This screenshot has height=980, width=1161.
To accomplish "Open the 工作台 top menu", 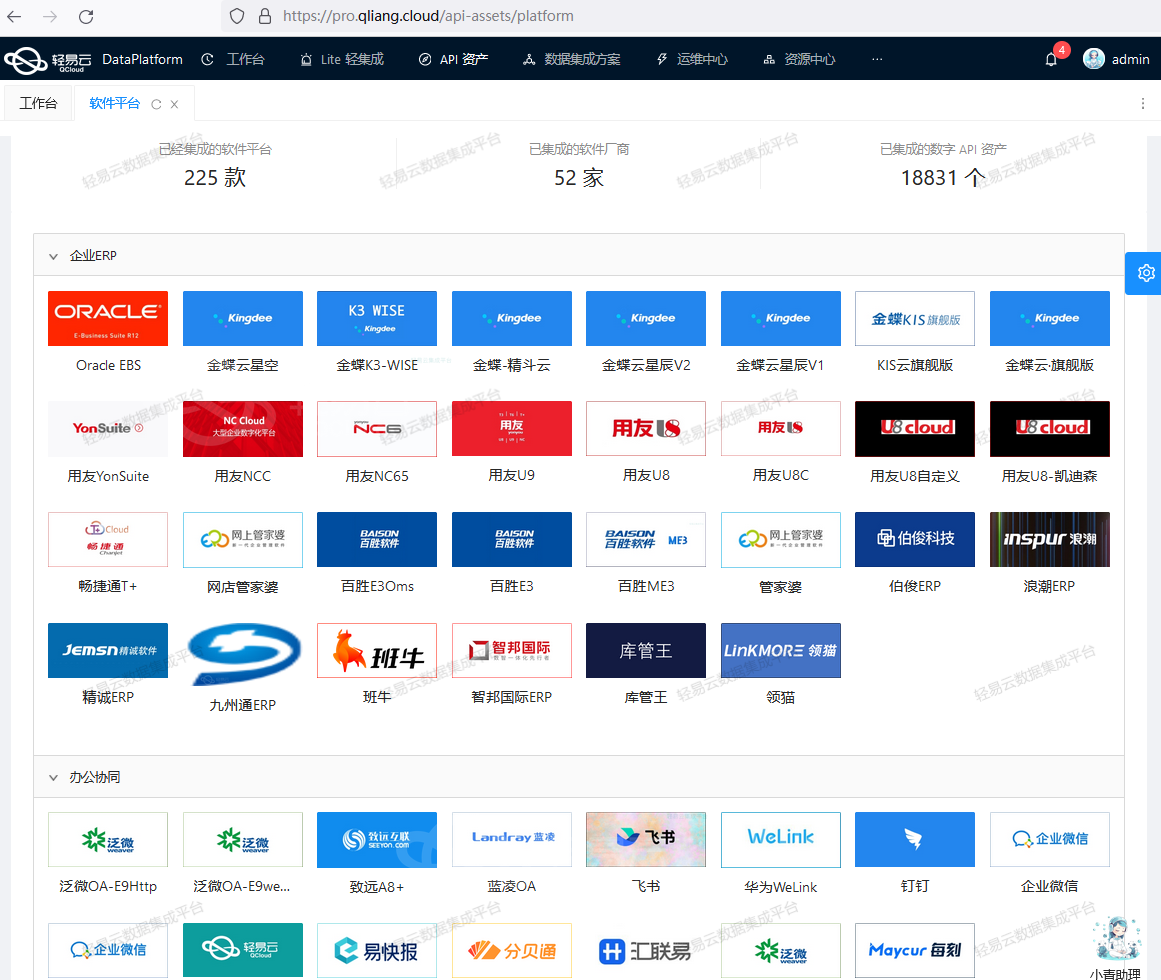I will (x=233, y=59).
